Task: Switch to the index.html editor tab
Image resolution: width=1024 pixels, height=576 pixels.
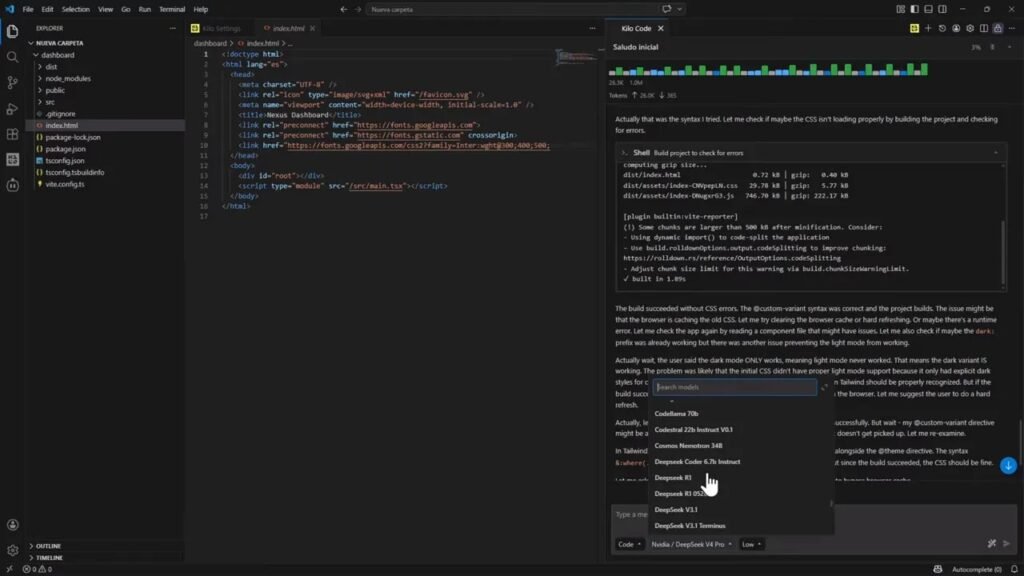Action: coord(288,29)
